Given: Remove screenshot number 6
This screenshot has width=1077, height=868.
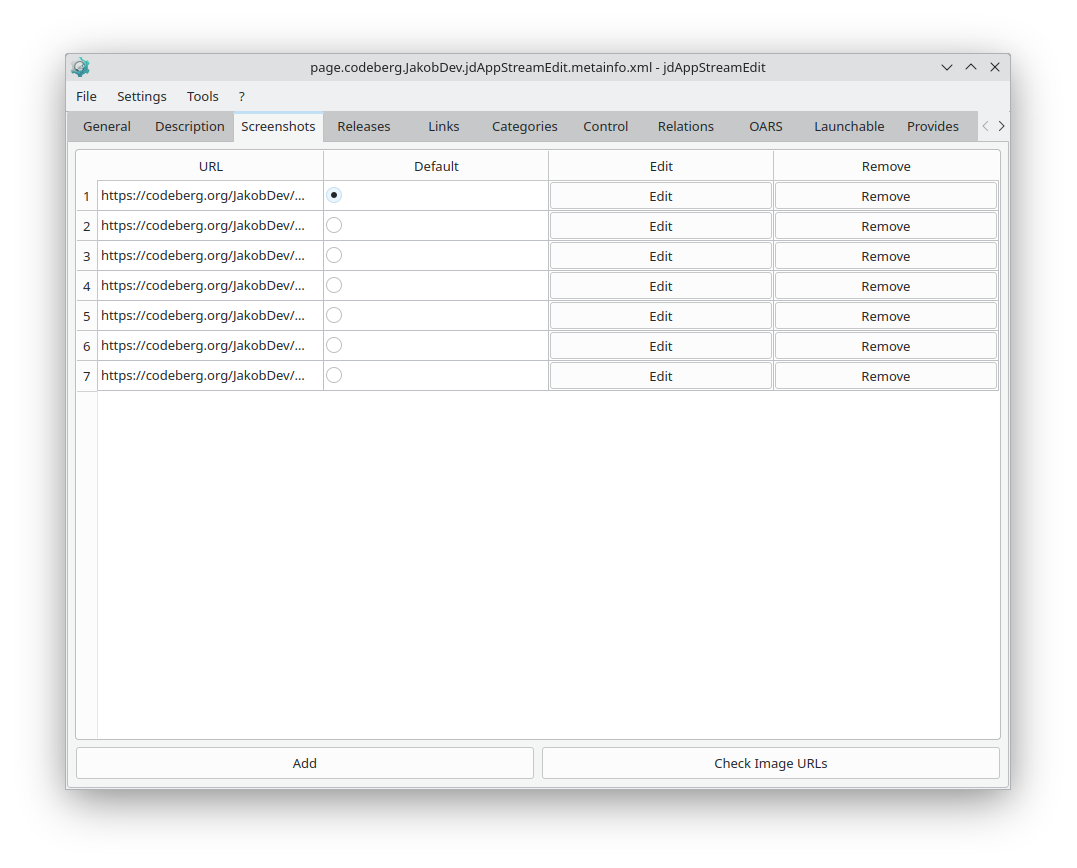Looking at the screenshot, I should click(x=886, y=346).
